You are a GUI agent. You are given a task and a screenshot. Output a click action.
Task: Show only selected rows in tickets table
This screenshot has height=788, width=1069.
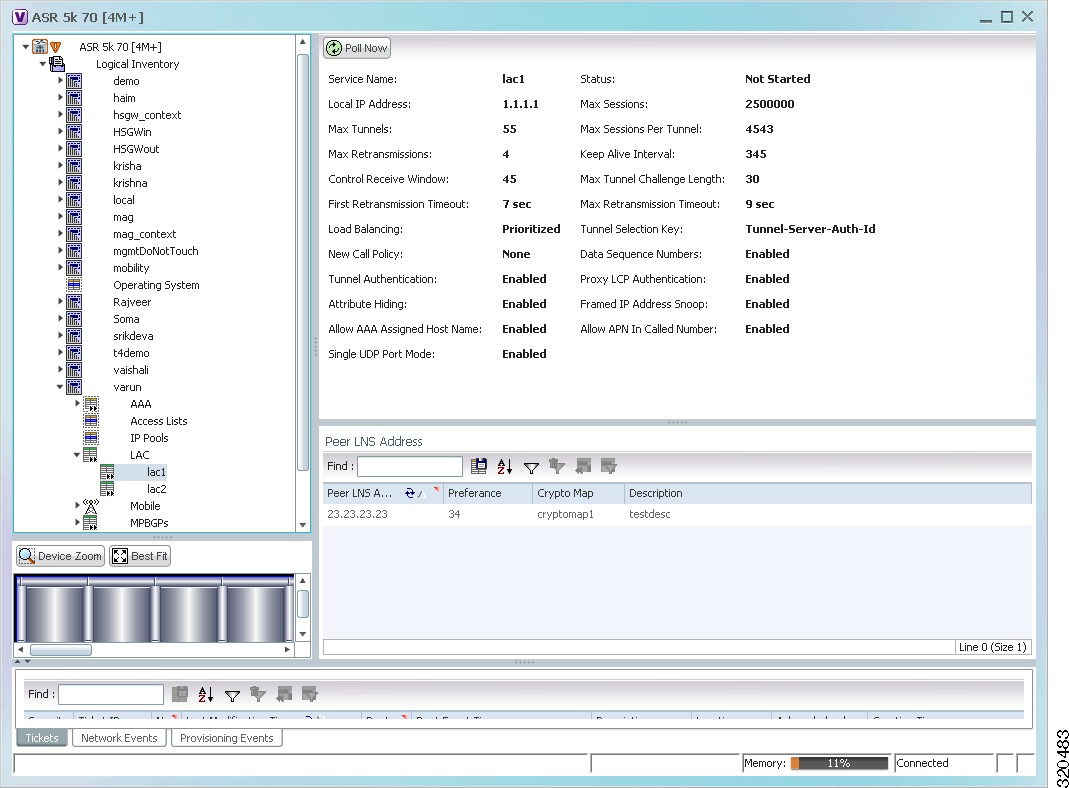tap(310, 694)
